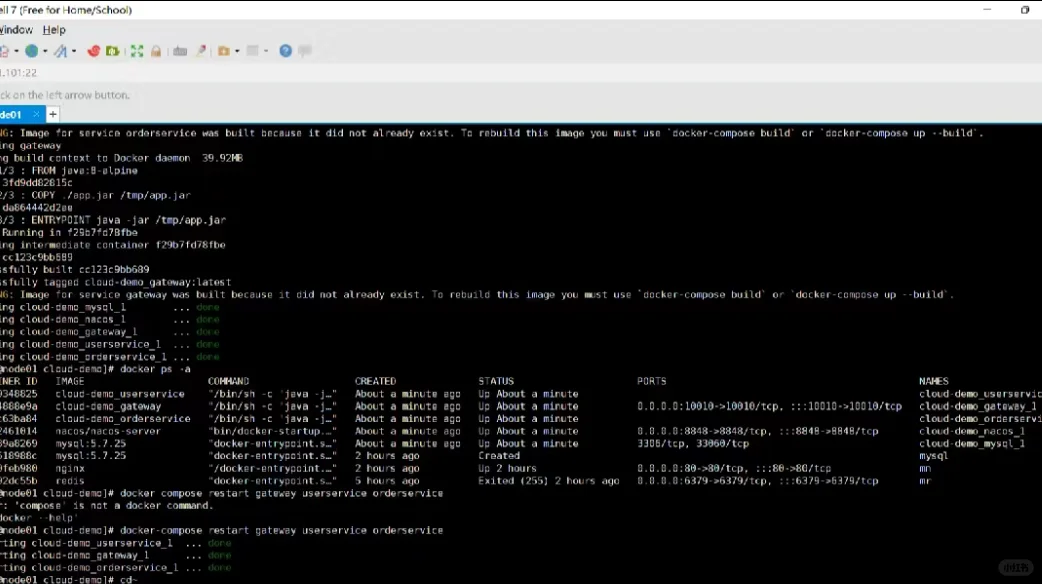Click the grey layout icon in toolbar
This screenshot has width=1042, height=584.
[x=253, y=51]
